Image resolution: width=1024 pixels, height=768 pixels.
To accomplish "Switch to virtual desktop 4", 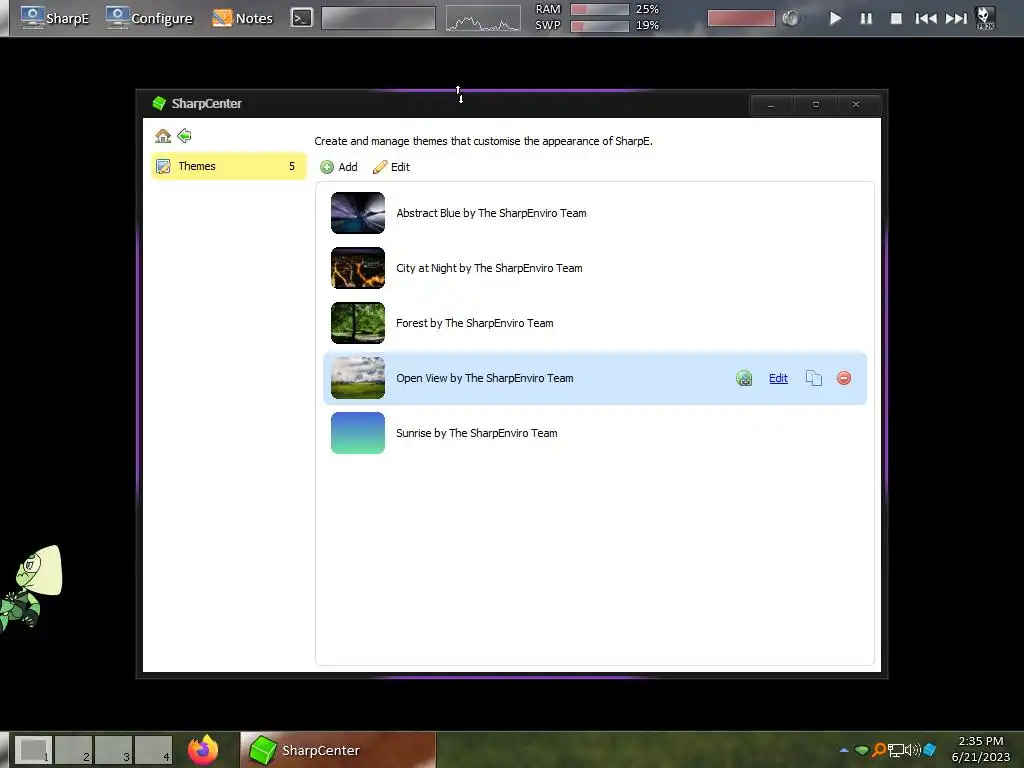I will [153, 750].
